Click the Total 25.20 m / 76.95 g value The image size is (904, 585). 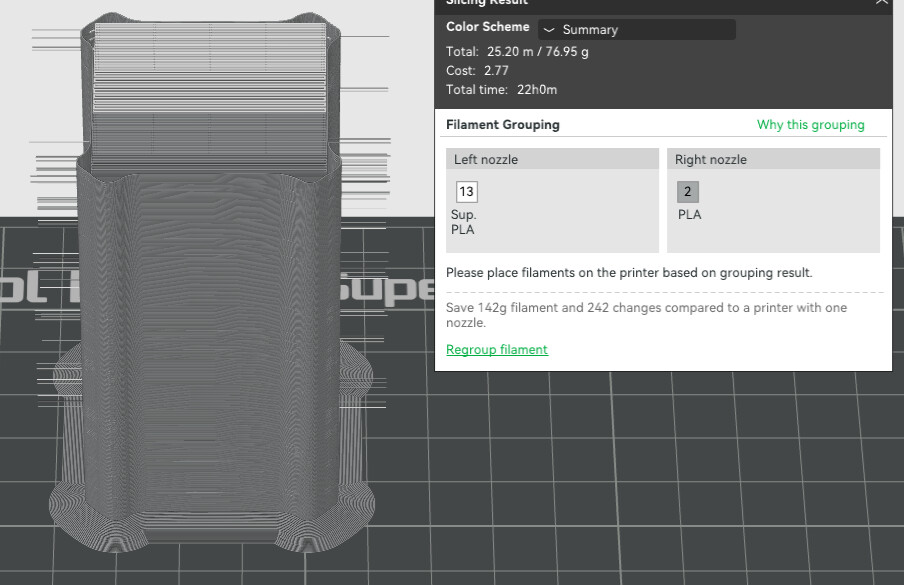[537, 52]
